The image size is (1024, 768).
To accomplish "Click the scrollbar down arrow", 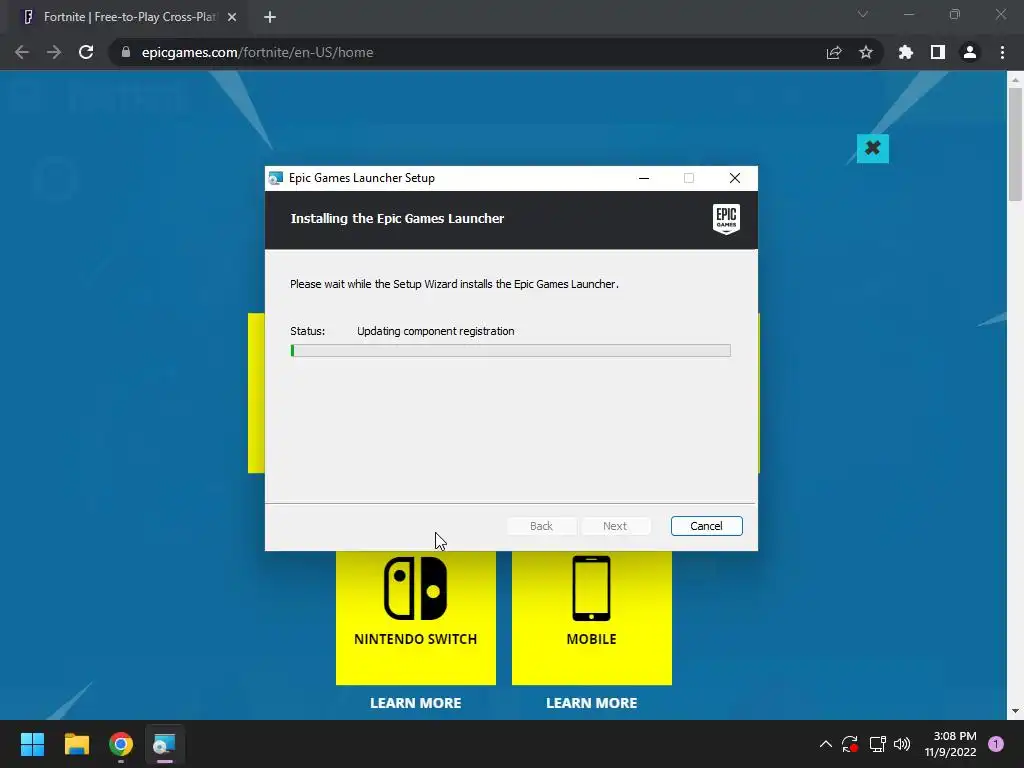I will (1015, 711).
